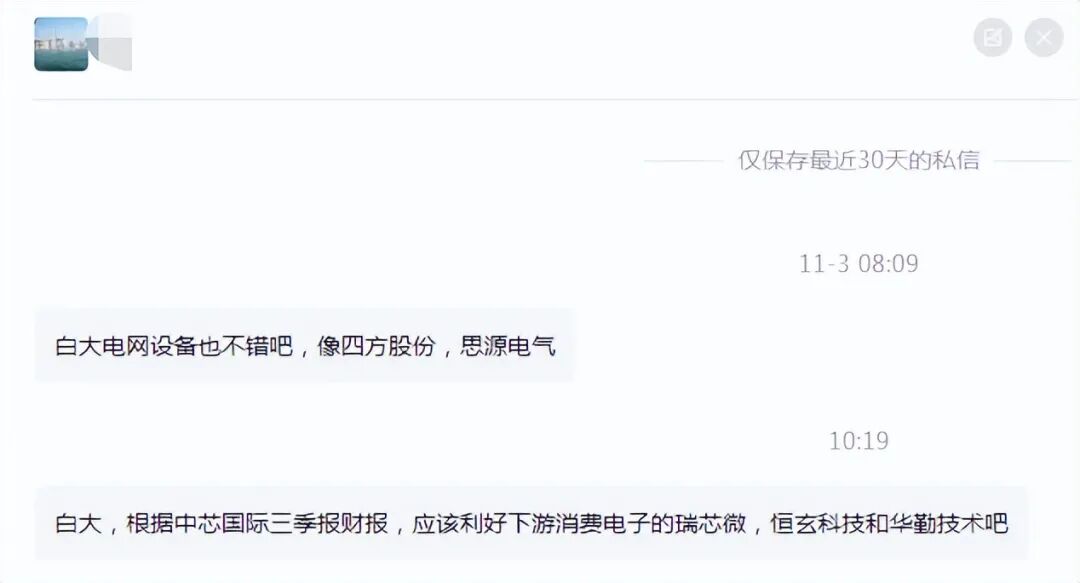This screenshot has height=583, width=1080.
Task: Select the message about 中芯国际三季报财报
Action: click(531, 523)
